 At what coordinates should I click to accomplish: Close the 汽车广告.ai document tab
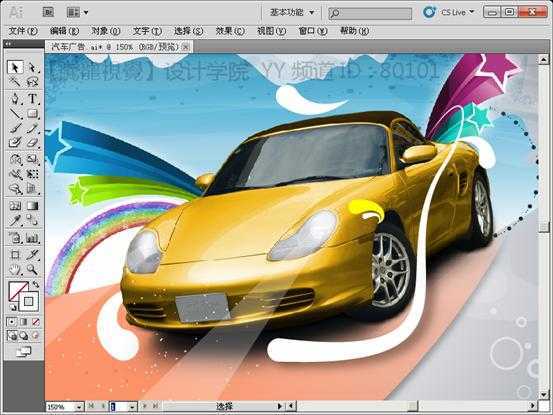[x=186, y=47]
